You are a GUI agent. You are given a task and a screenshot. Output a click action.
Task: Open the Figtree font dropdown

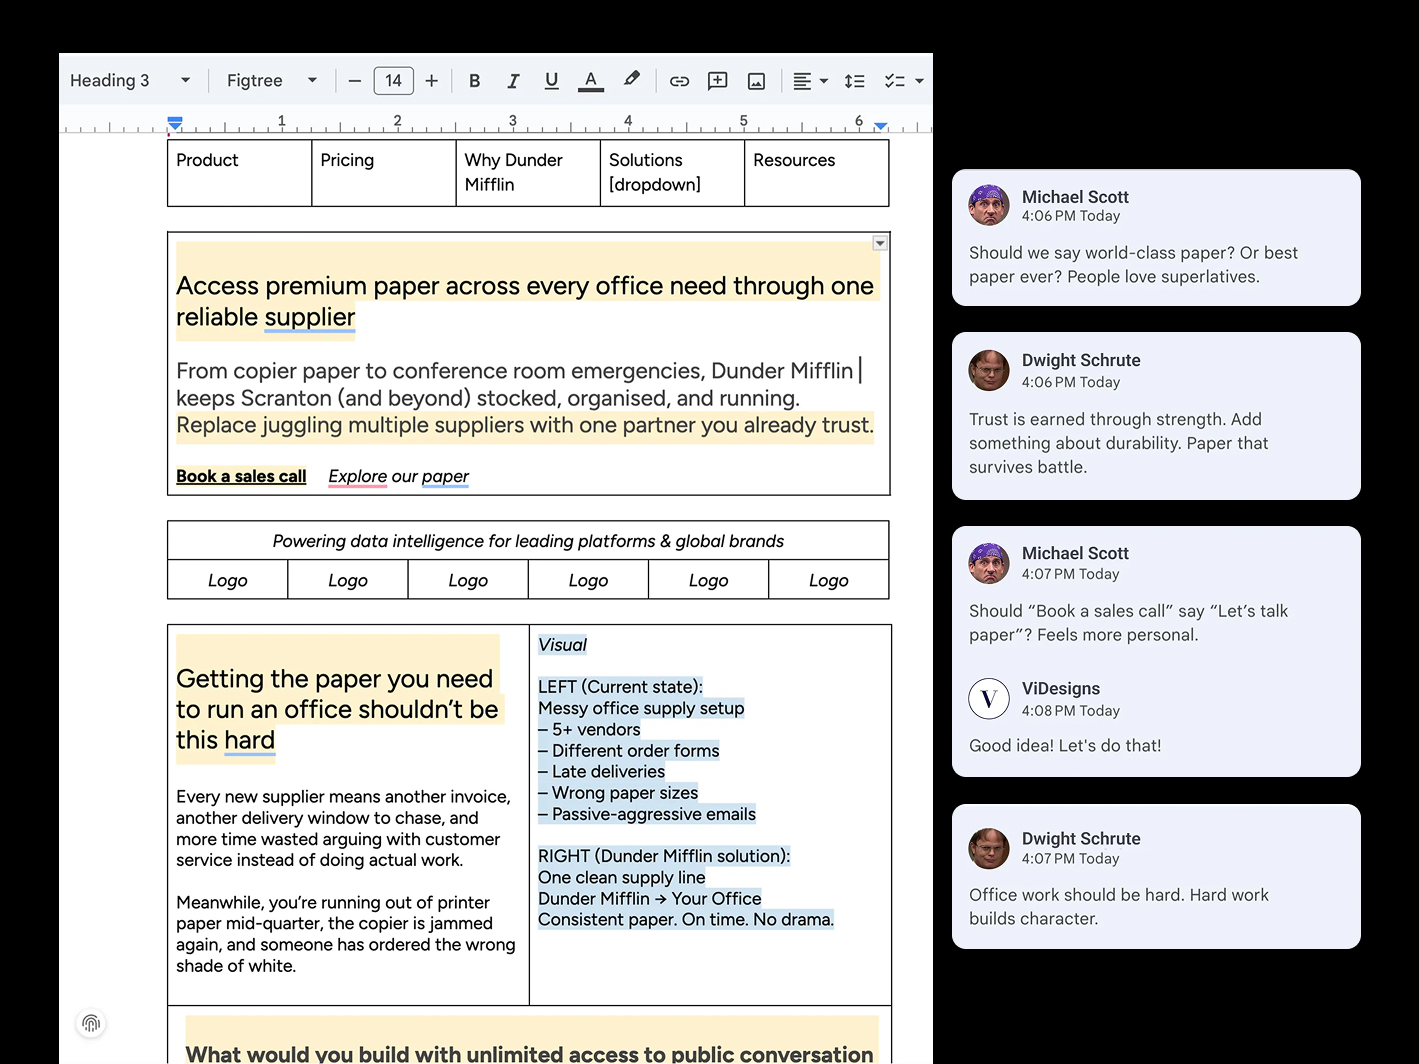pos(312,81)
